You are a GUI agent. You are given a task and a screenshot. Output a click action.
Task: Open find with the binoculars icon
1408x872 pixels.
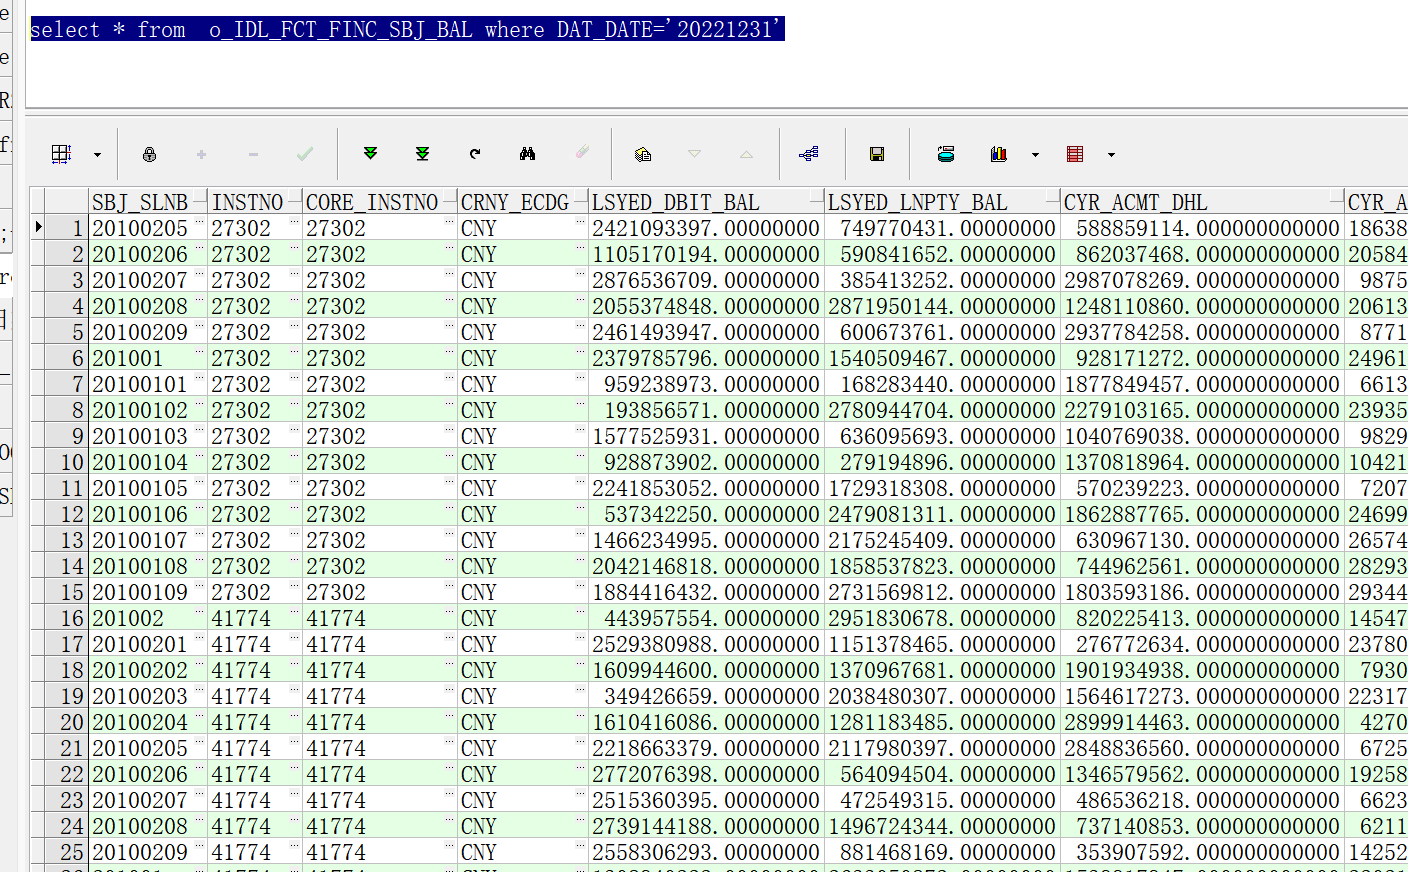coord(527,154)
